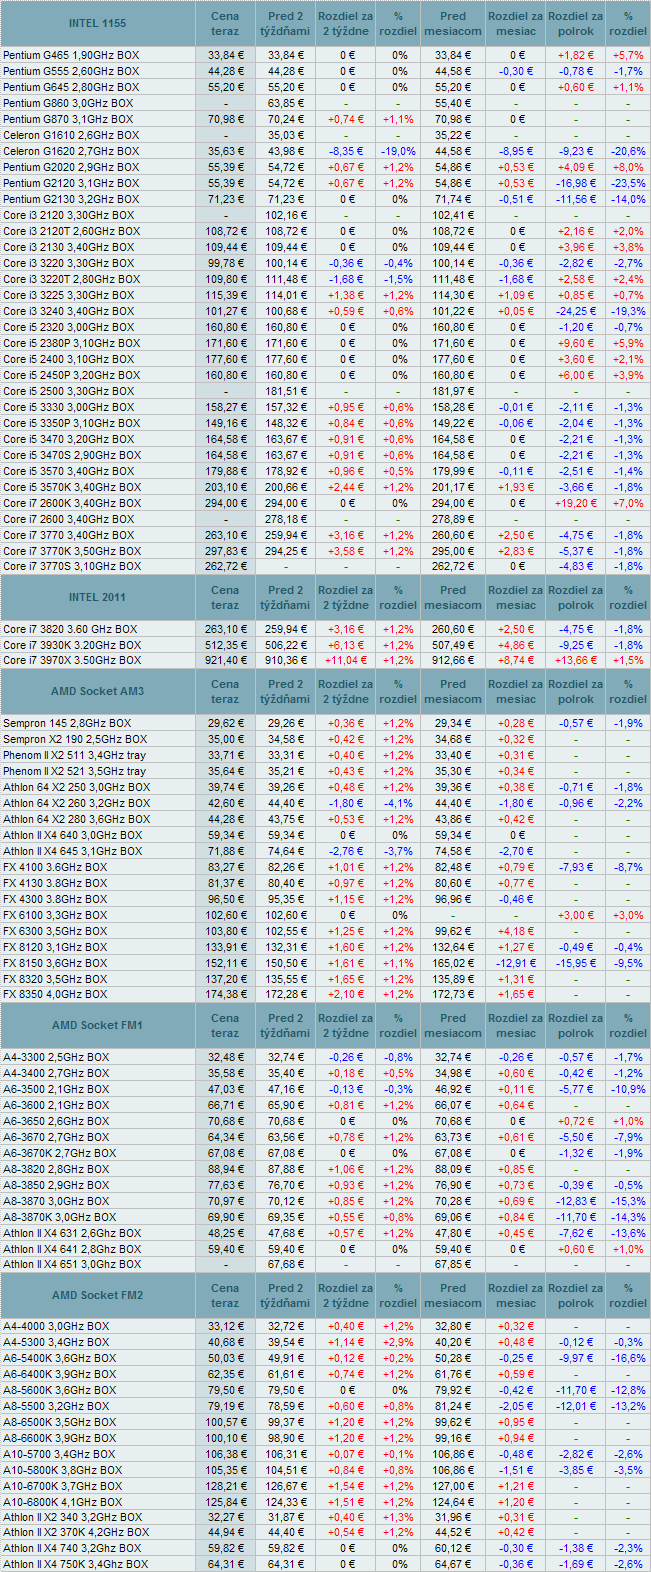The width and height of the screenshot is (651, 1572).
Task: Click the +11,04 € two-week difference cell
Action: click(346, 660)
